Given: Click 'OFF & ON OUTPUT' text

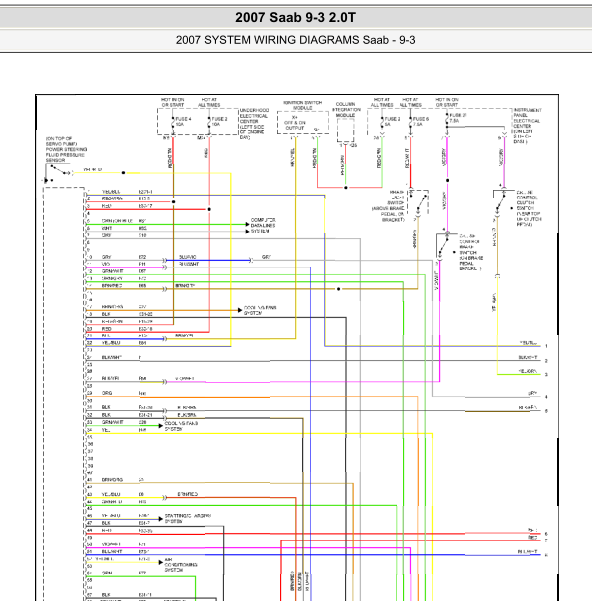Looking at the screenshot, I should tap(295, 125).
